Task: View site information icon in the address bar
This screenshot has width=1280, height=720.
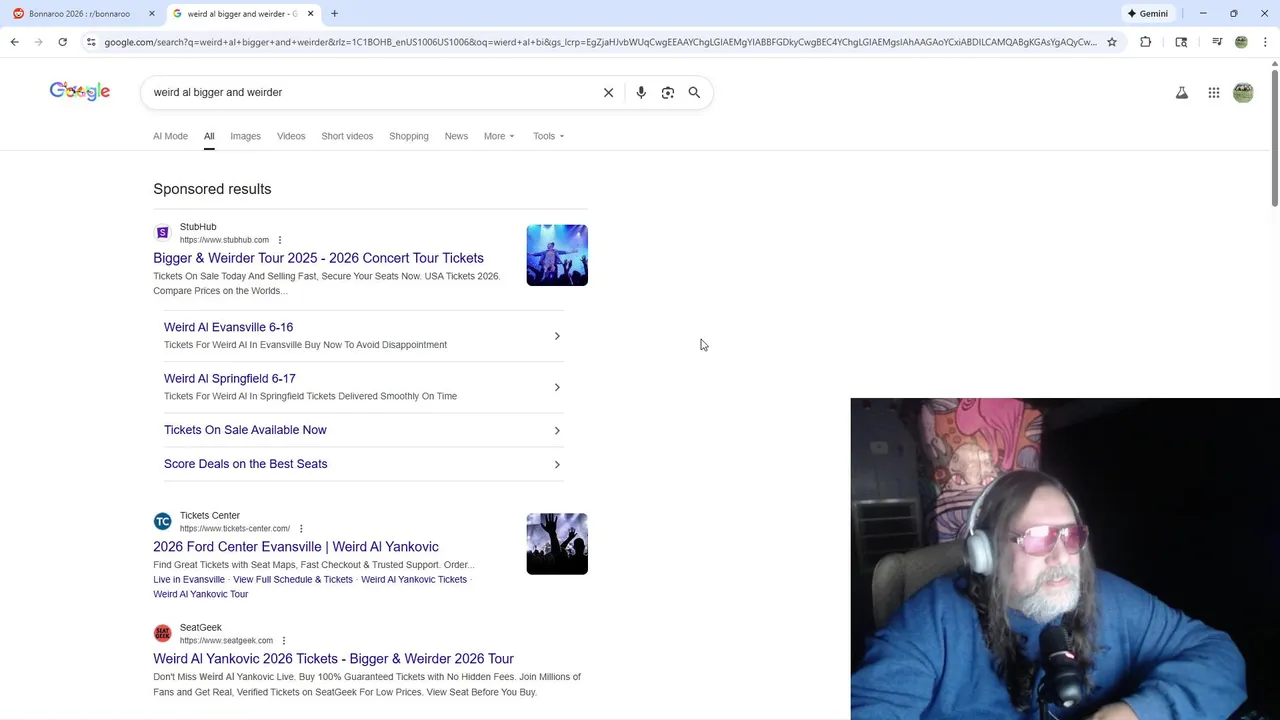Action: pos(91,42)
